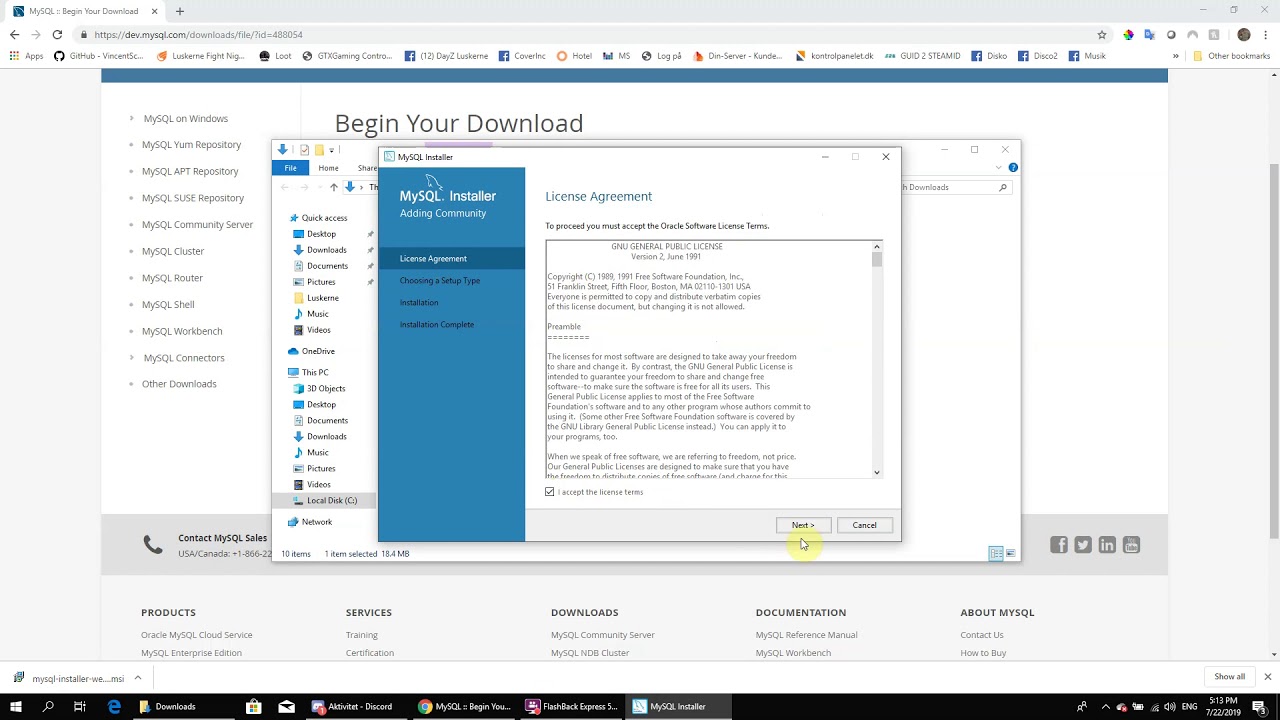Open Microsoft Store from taskbar
This screenshot has width=1280, height=720.
click(x=254, y=706)
